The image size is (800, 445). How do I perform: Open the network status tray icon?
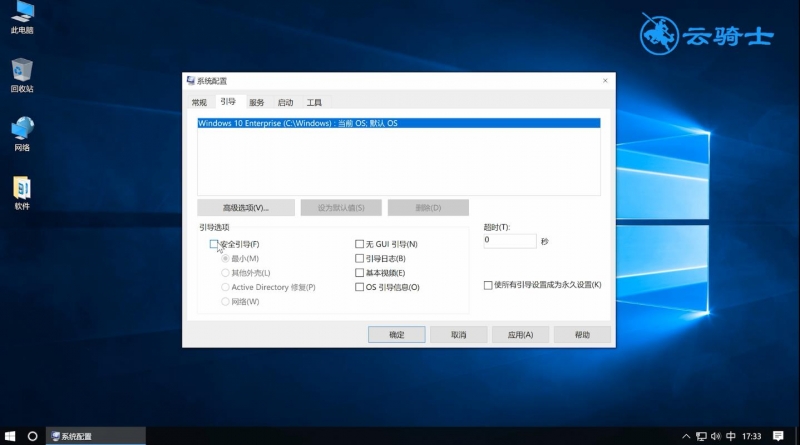click(702, 436)
